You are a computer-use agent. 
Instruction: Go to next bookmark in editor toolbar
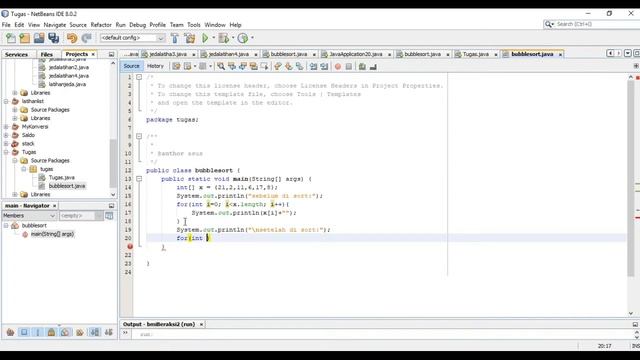[289, 66]
